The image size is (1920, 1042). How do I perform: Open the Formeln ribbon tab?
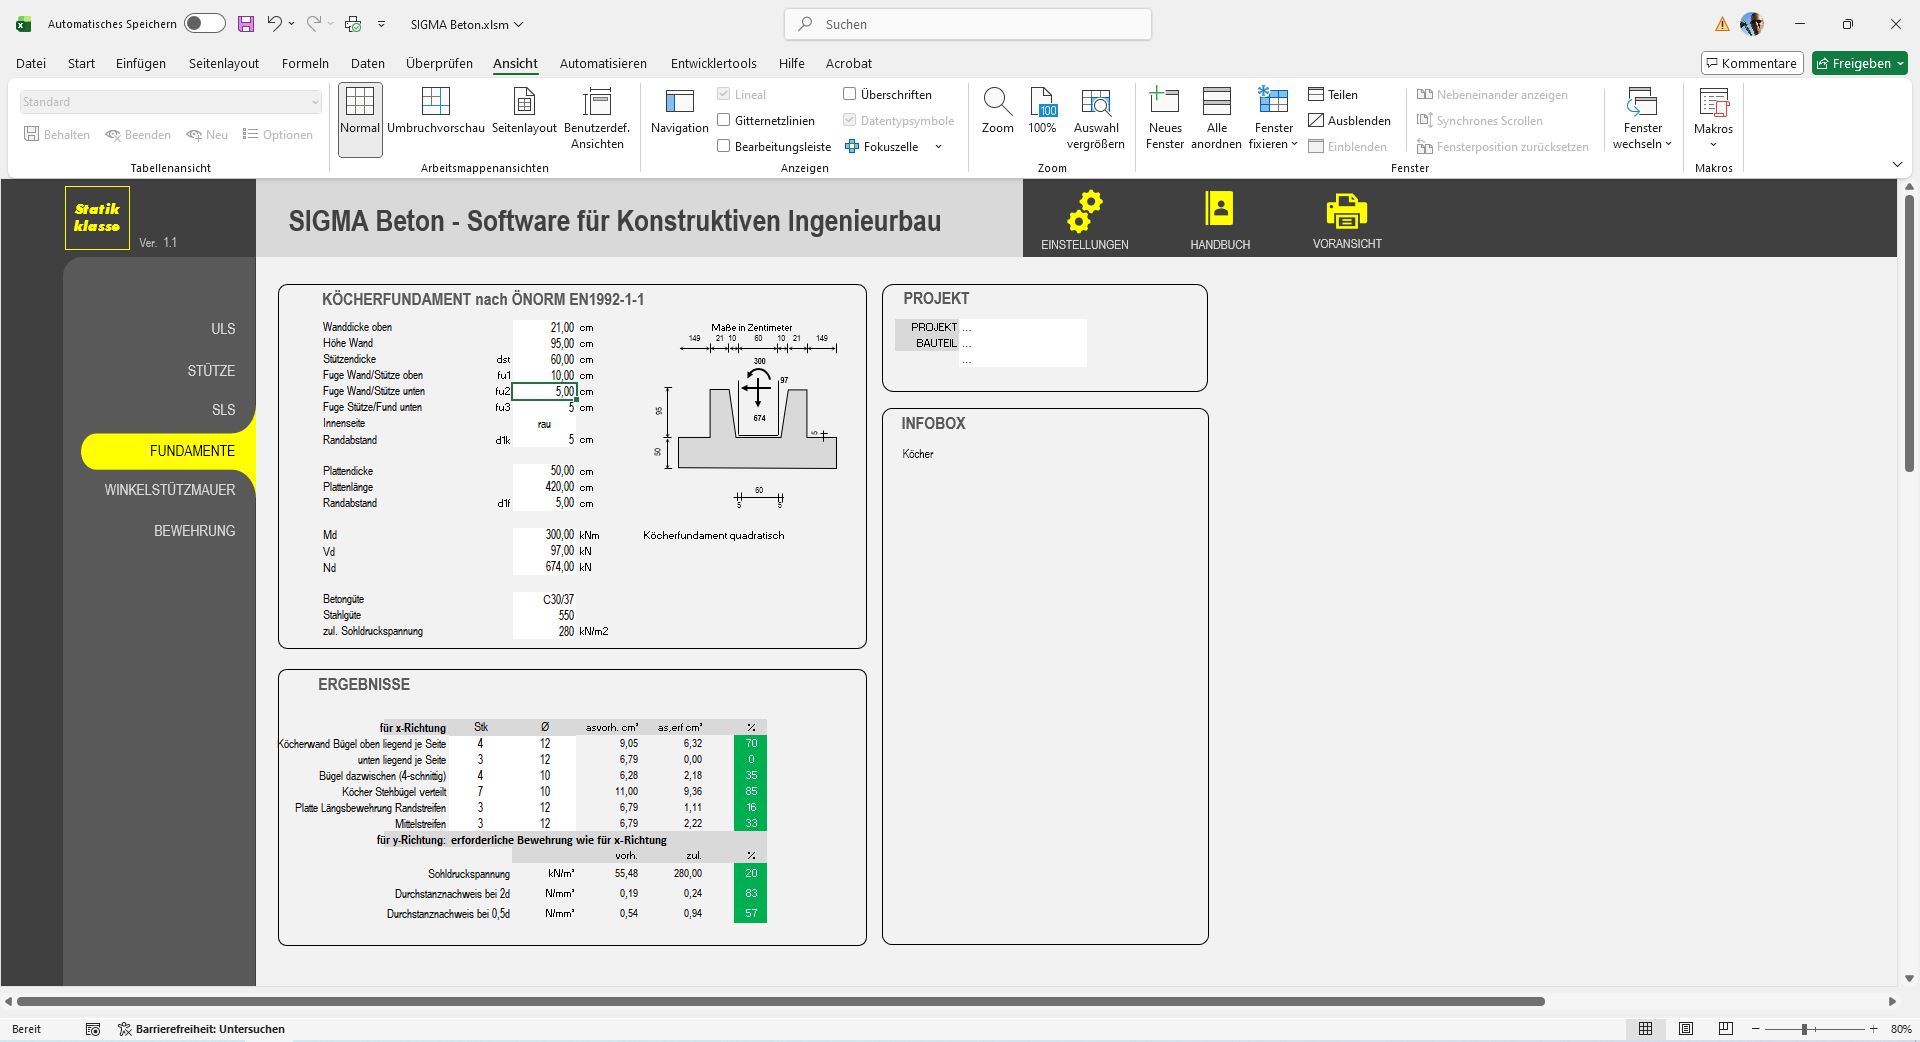point(305,63)
